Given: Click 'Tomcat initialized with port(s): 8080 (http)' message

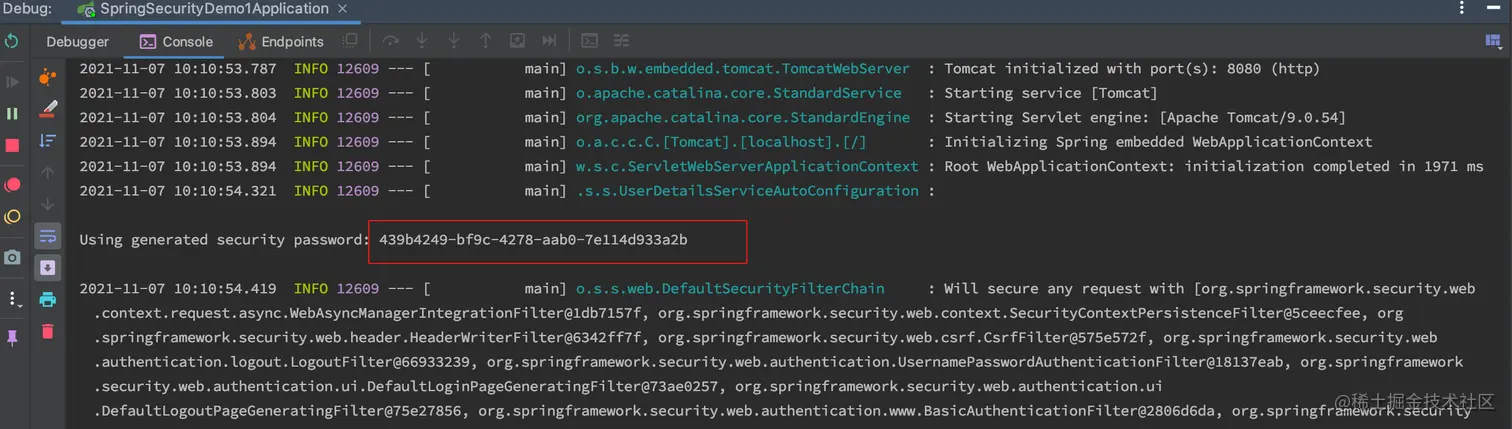Looking at the screenshot, I should 1132,69.
